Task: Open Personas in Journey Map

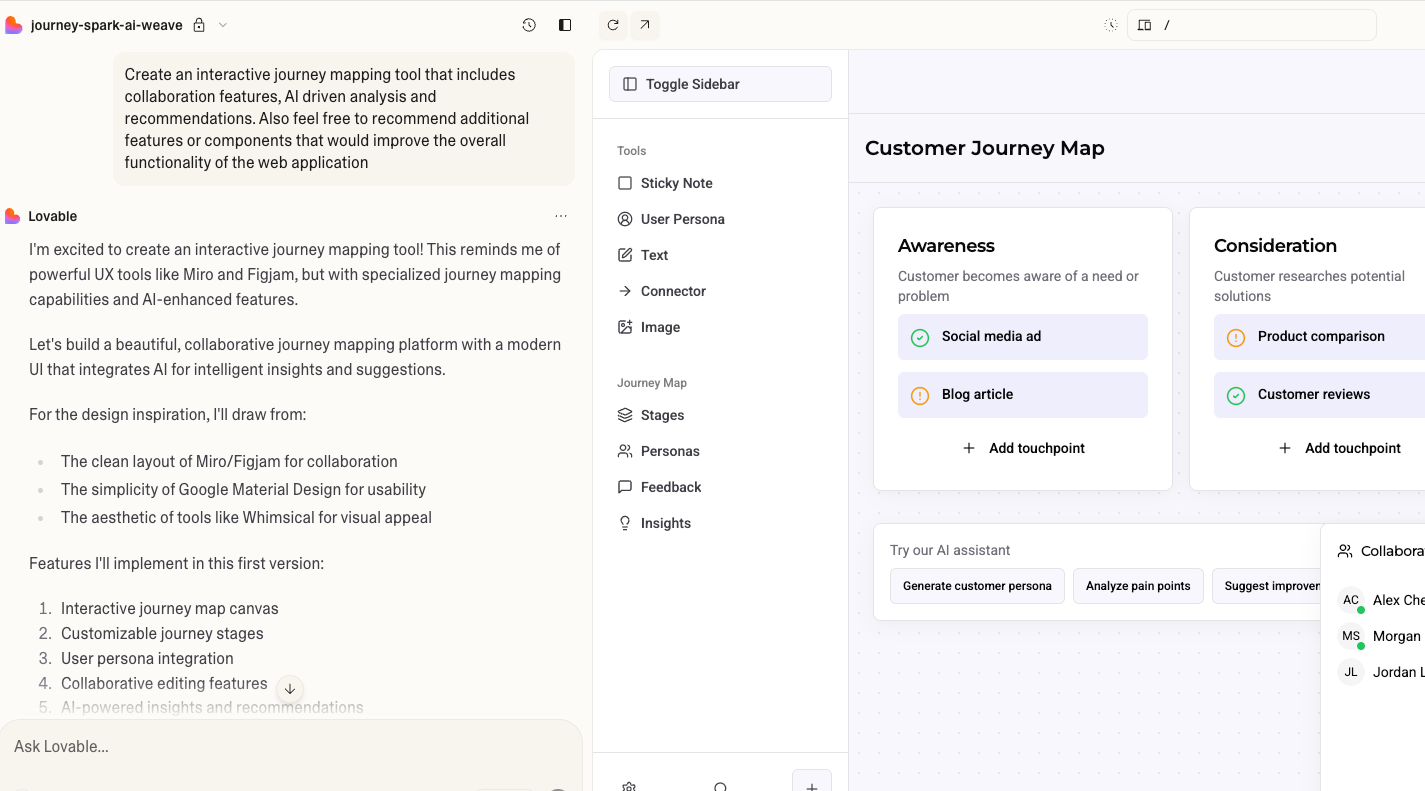Action: pos(720,451)
